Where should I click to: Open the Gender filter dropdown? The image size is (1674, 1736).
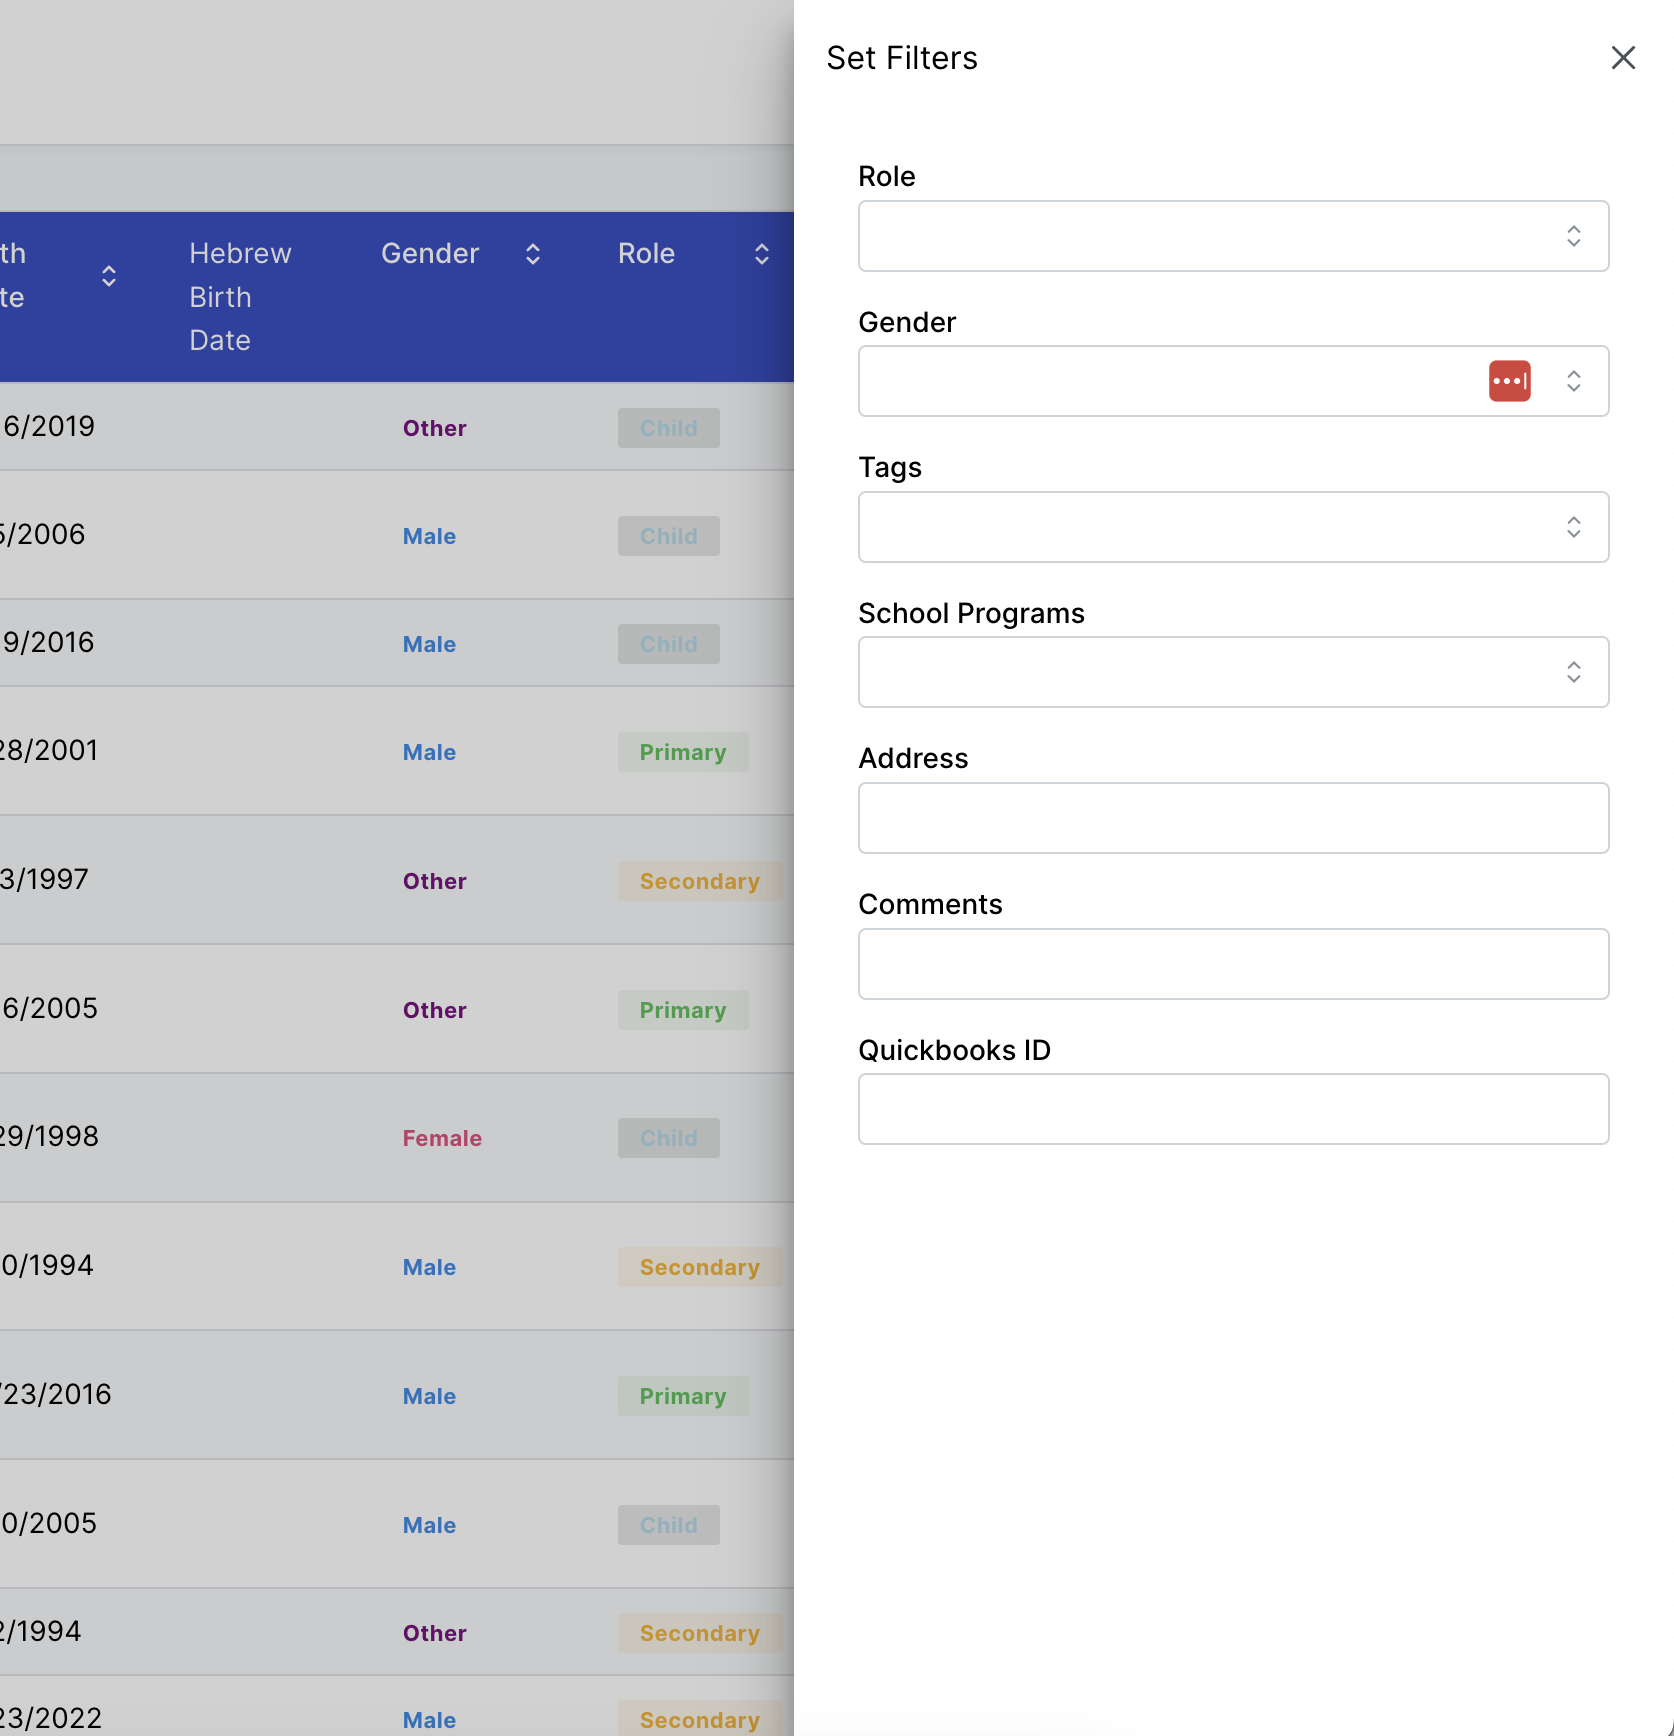pos(1170,381)
